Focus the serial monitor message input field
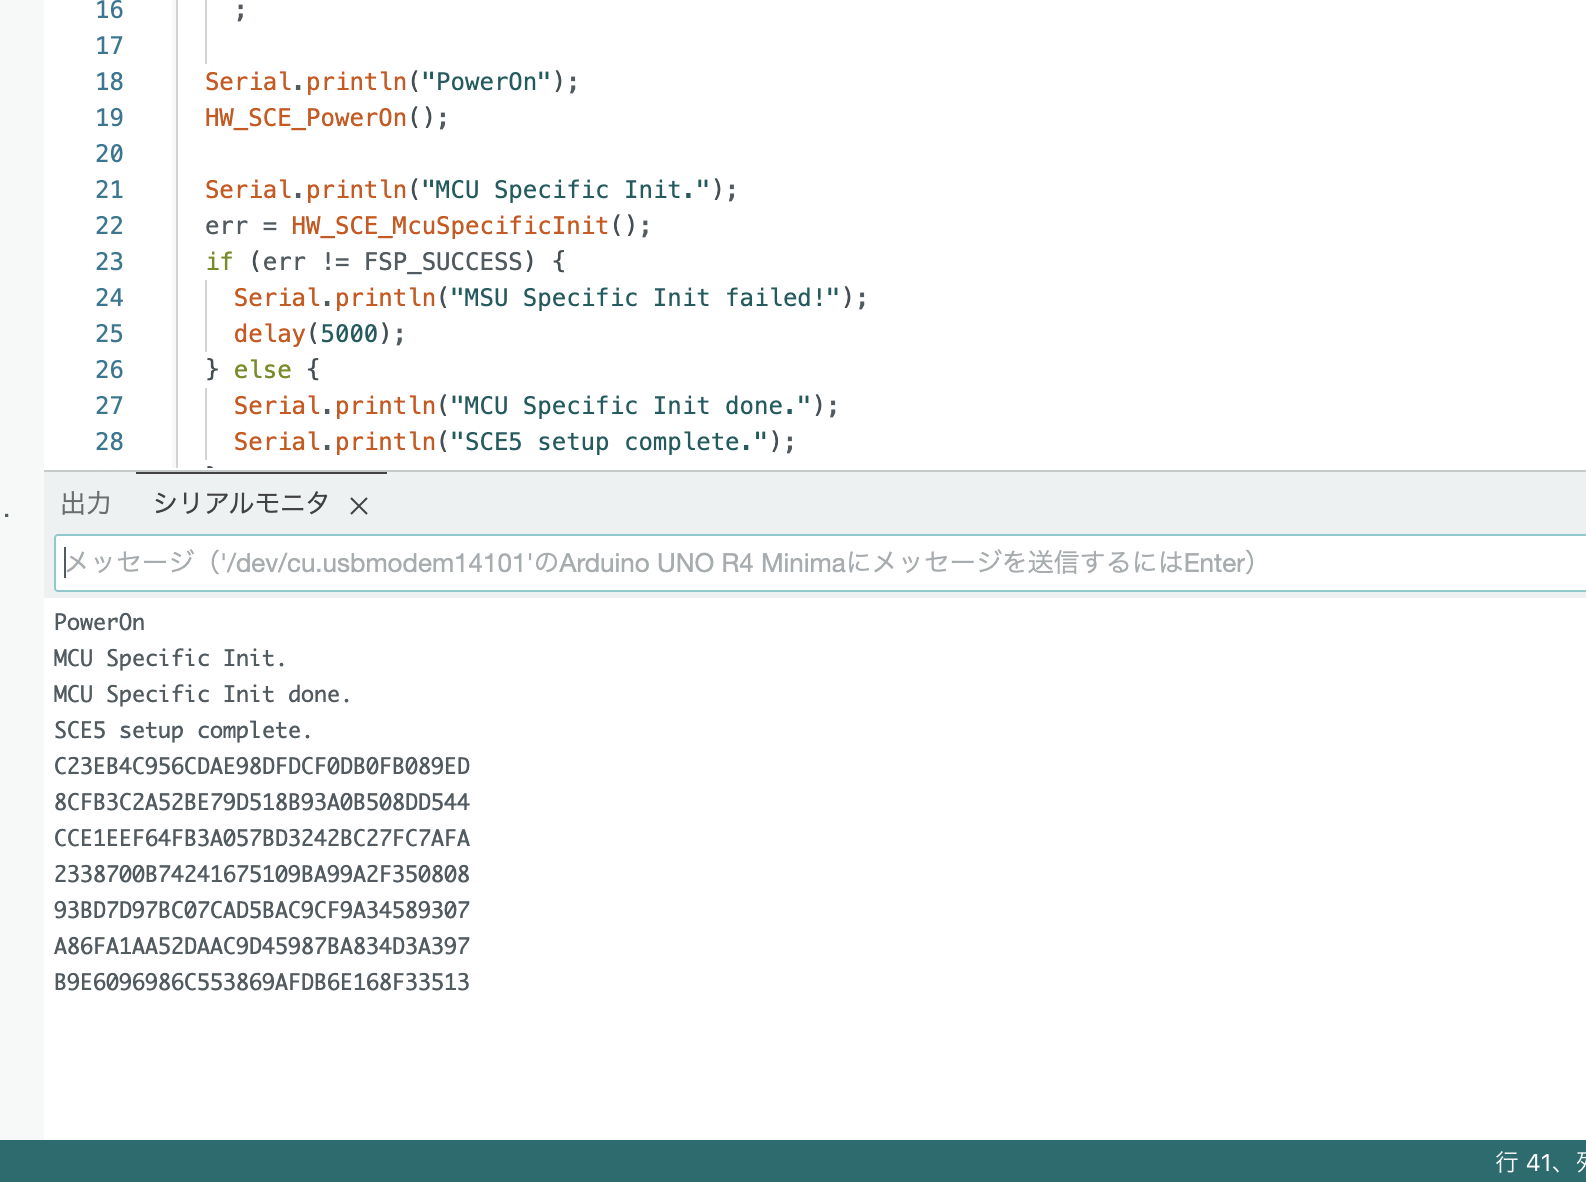Image resolution: width=1586 pixels, height=1182 pixels. point(820,563)
